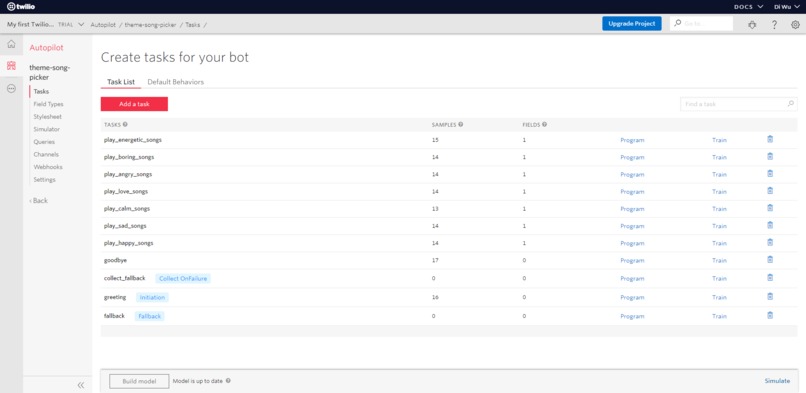806x393 pixels.
Task: Open Tasks in the sidebar
Action: click(41, 91)
